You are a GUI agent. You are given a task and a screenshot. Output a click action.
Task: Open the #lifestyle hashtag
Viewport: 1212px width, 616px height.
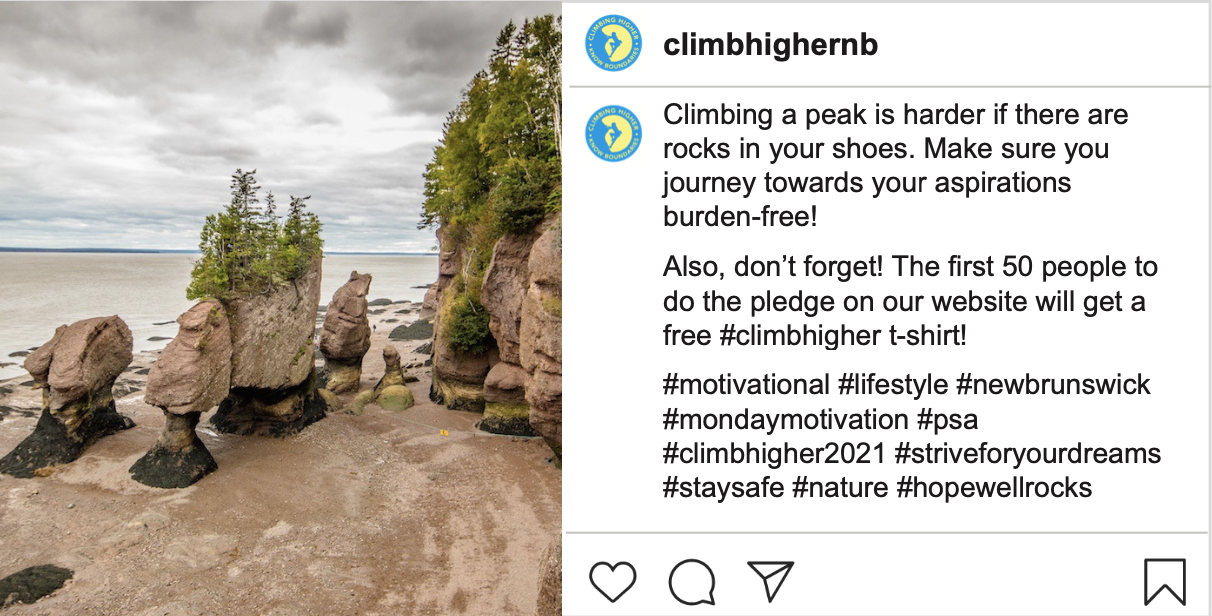[x=892, y=385]
